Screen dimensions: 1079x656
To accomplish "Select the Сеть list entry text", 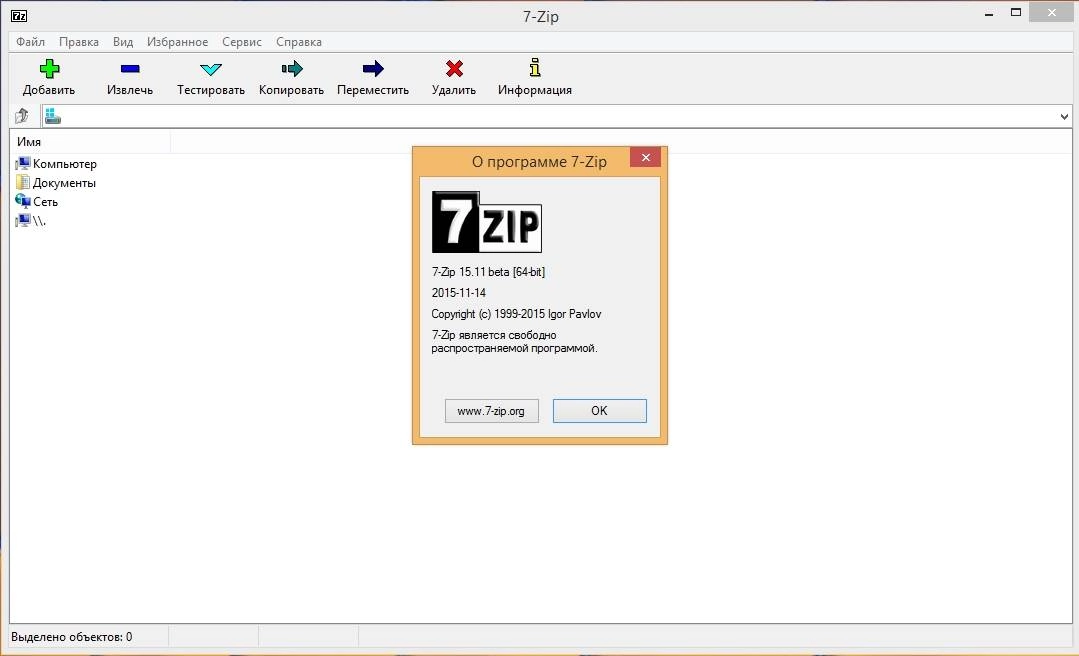I will tap(45, 202).
